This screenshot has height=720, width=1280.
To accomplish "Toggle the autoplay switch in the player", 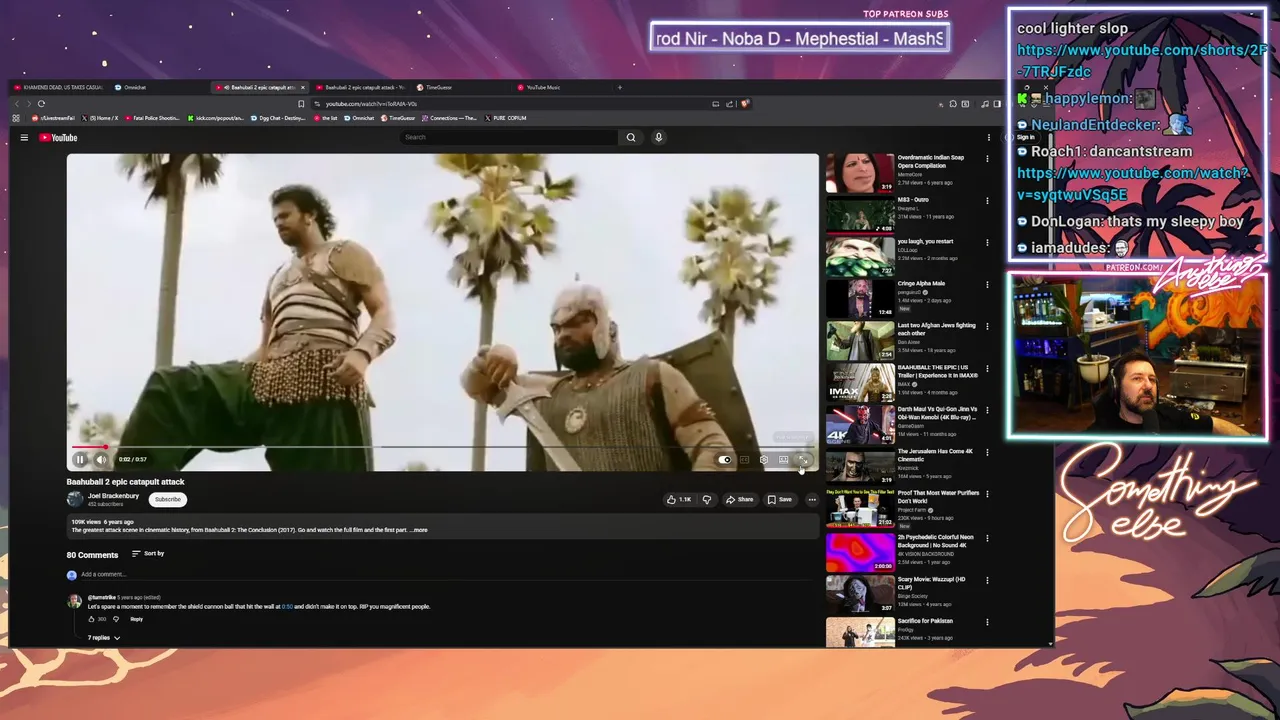I will [x=725, y=460].
